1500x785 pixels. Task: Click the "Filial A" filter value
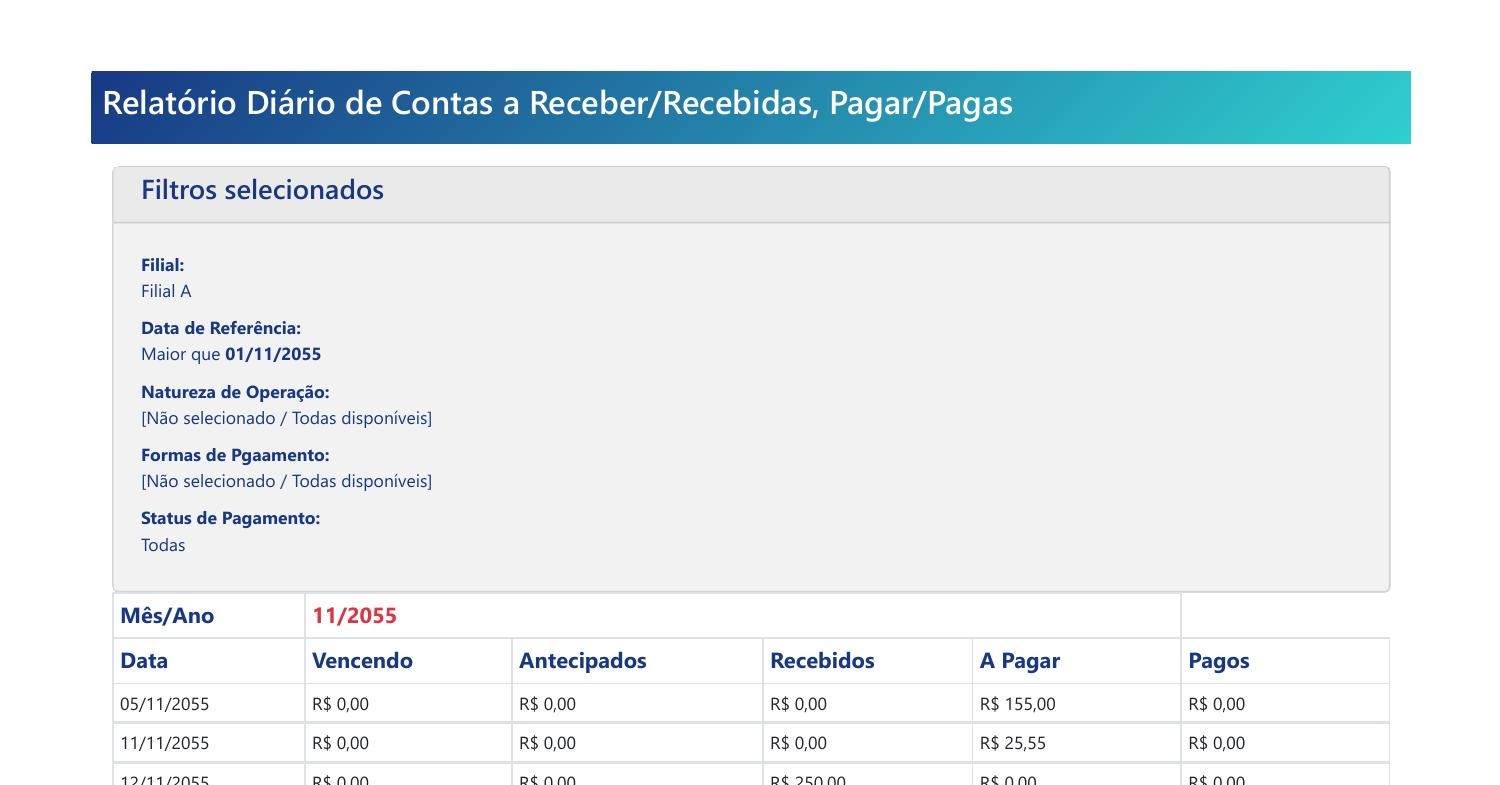[166, 291]
